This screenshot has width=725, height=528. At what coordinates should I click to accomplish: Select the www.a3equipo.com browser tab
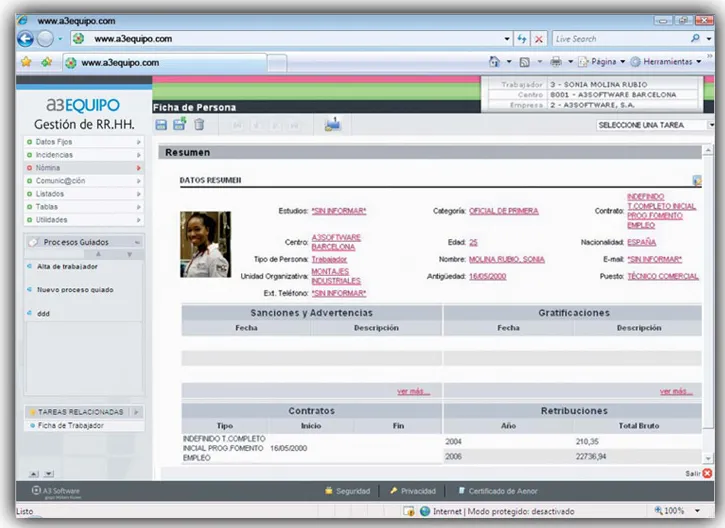pyautogui.click(x=165, y=62)
